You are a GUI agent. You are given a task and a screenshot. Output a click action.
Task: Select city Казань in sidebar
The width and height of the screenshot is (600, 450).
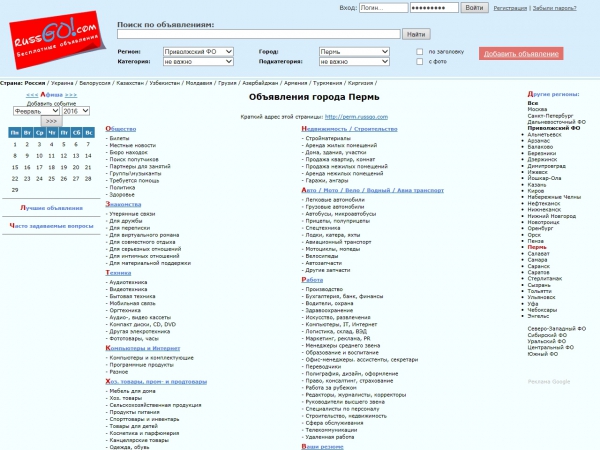pyautogui.click(x=537, y=184)
